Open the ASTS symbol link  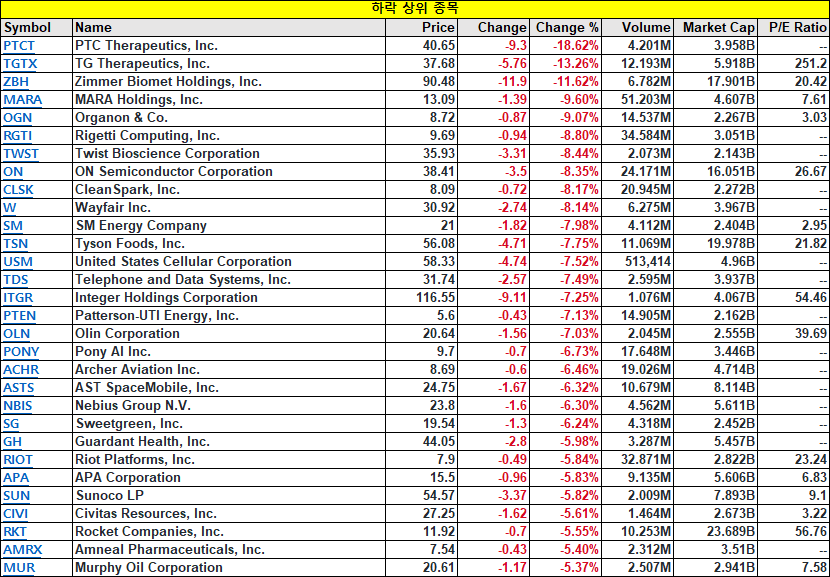point(19,387)
